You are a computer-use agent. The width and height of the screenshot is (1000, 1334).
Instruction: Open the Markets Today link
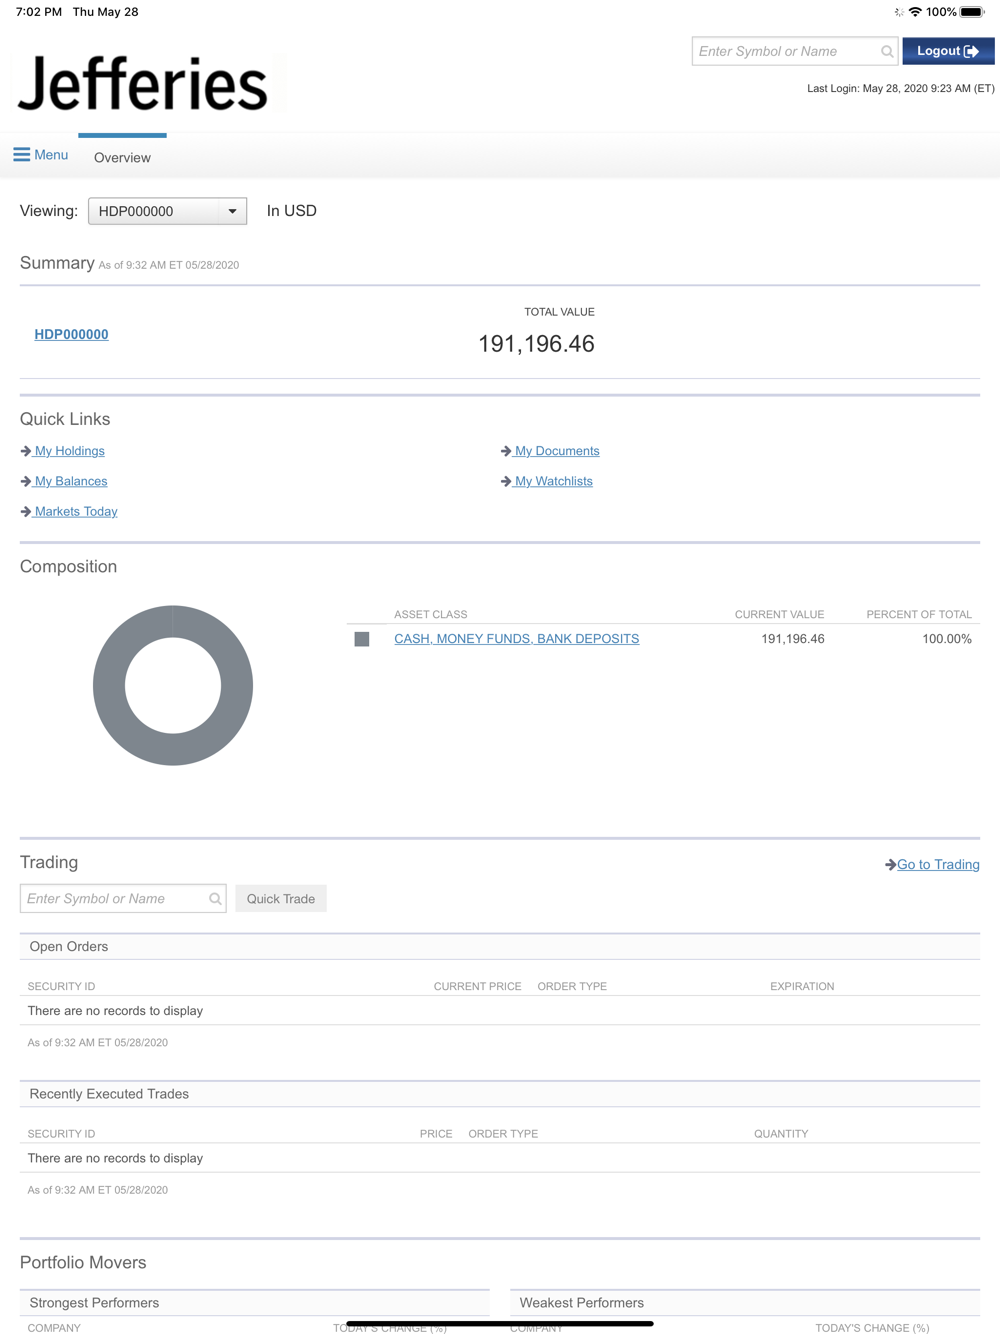pyautogui.click(x=76, y=511)
